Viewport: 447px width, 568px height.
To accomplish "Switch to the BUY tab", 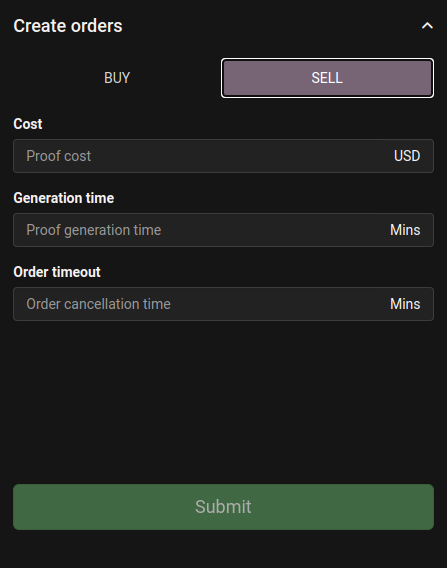I will 117,78.
